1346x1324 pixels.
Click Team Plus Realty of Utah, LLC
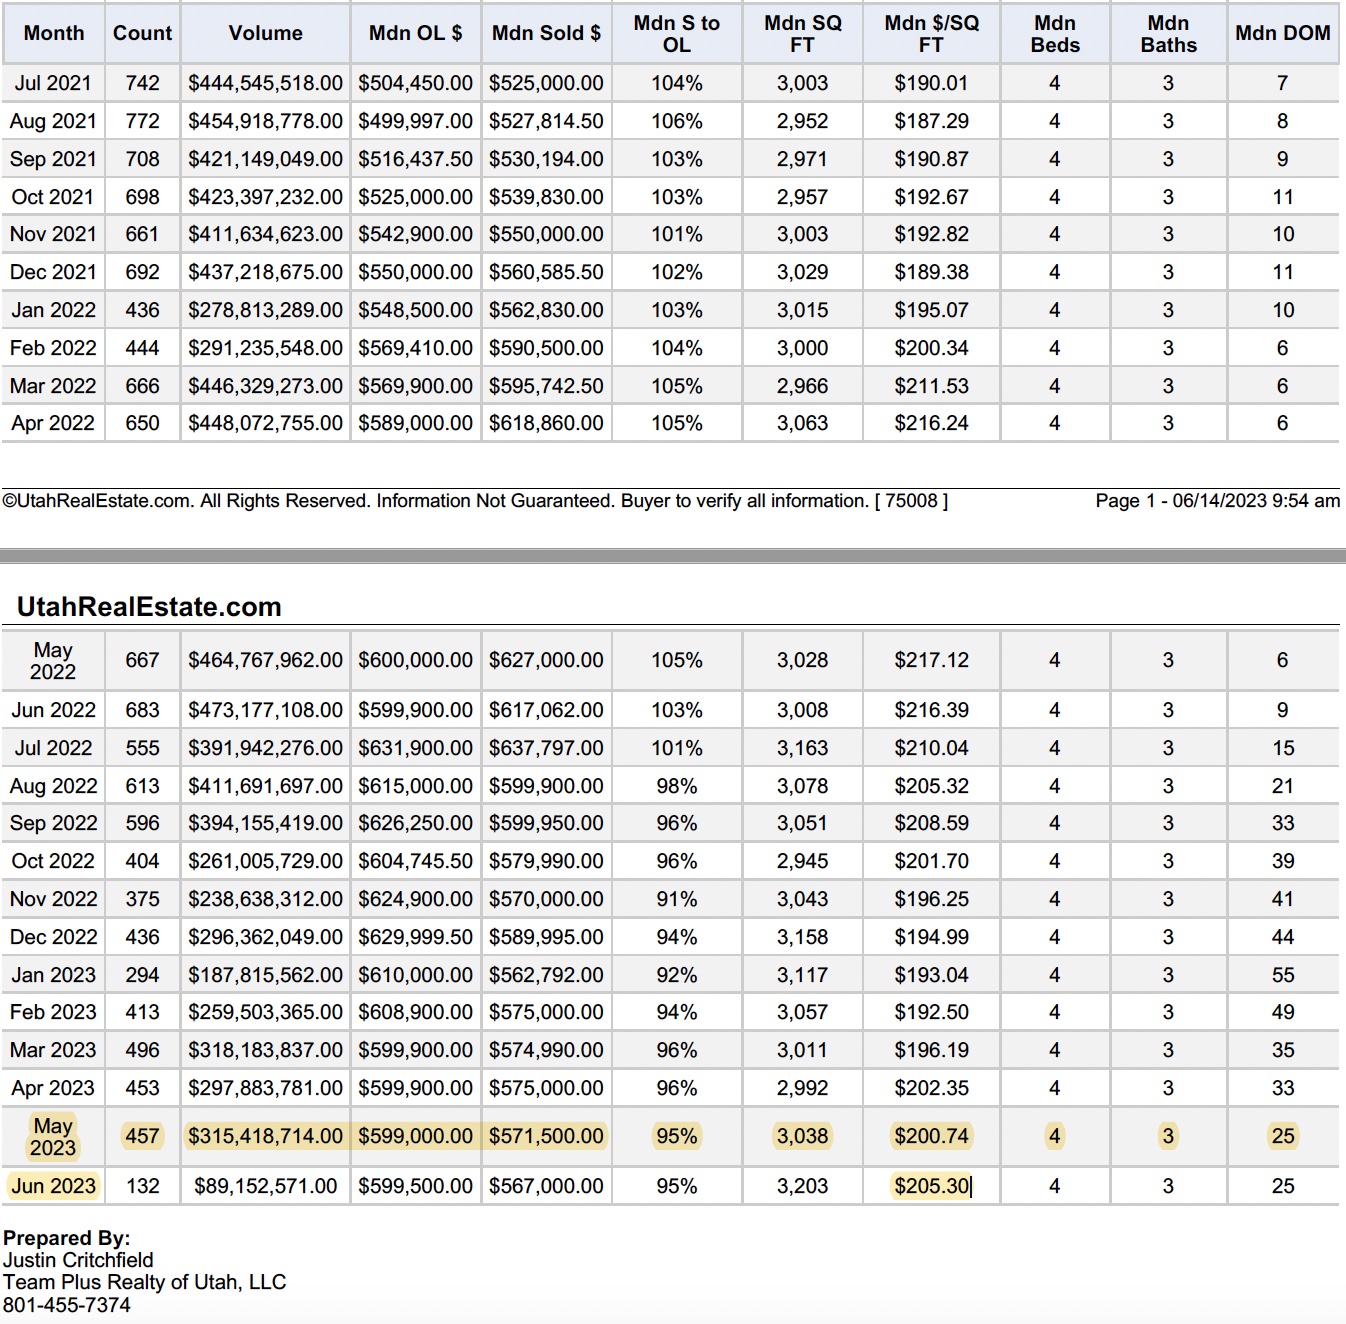144,1282
